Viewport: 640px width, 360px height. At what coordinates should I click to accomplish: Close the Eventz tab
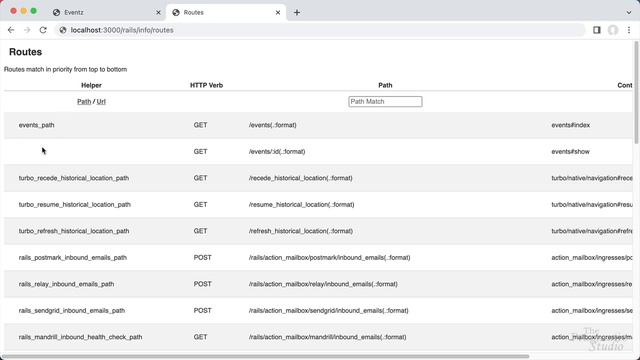(x=158, y=13)
